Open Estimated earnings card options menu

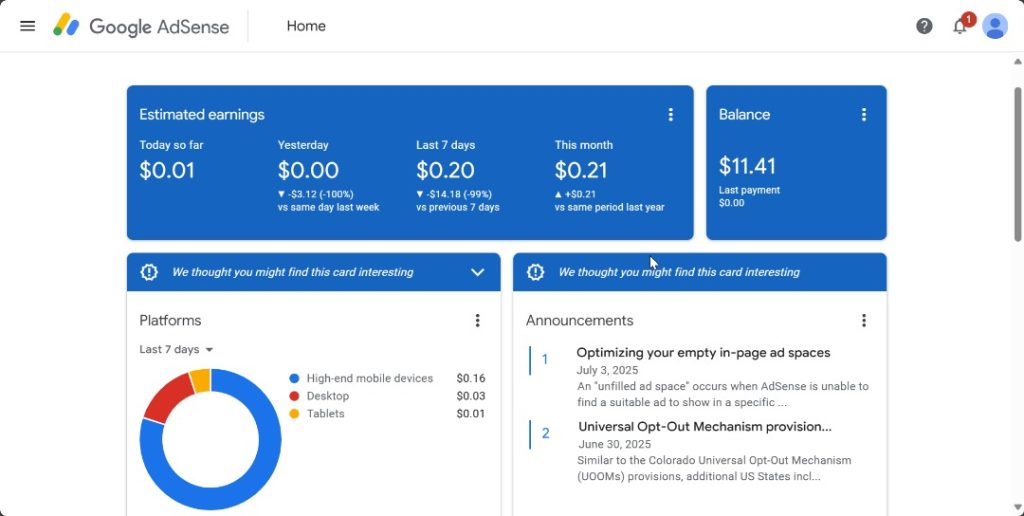[671, 115]
